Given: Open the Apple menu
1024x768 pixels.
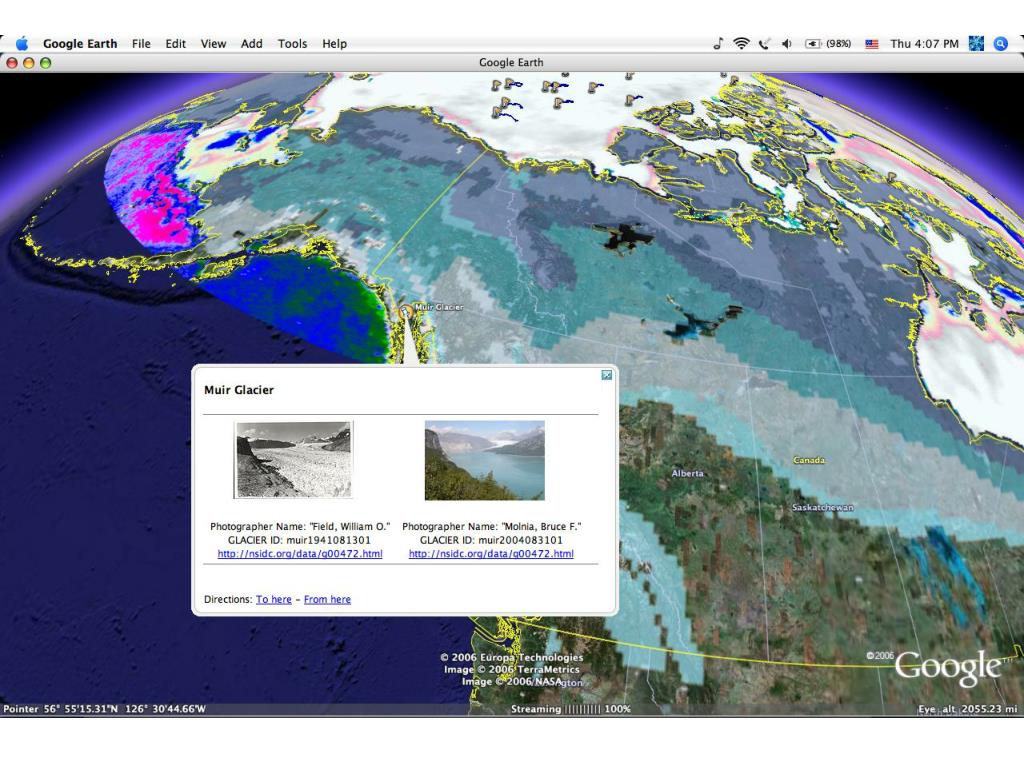Looking at the screenshot, I should 22,44.
